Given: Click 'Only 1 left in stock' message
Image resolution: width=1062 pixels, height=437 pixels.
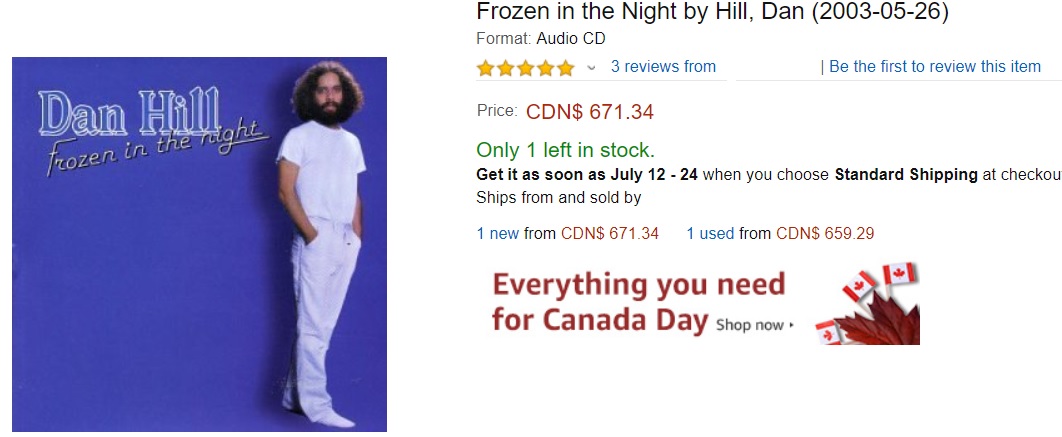Looking at the screenshot, I should (x=565, y=150).
